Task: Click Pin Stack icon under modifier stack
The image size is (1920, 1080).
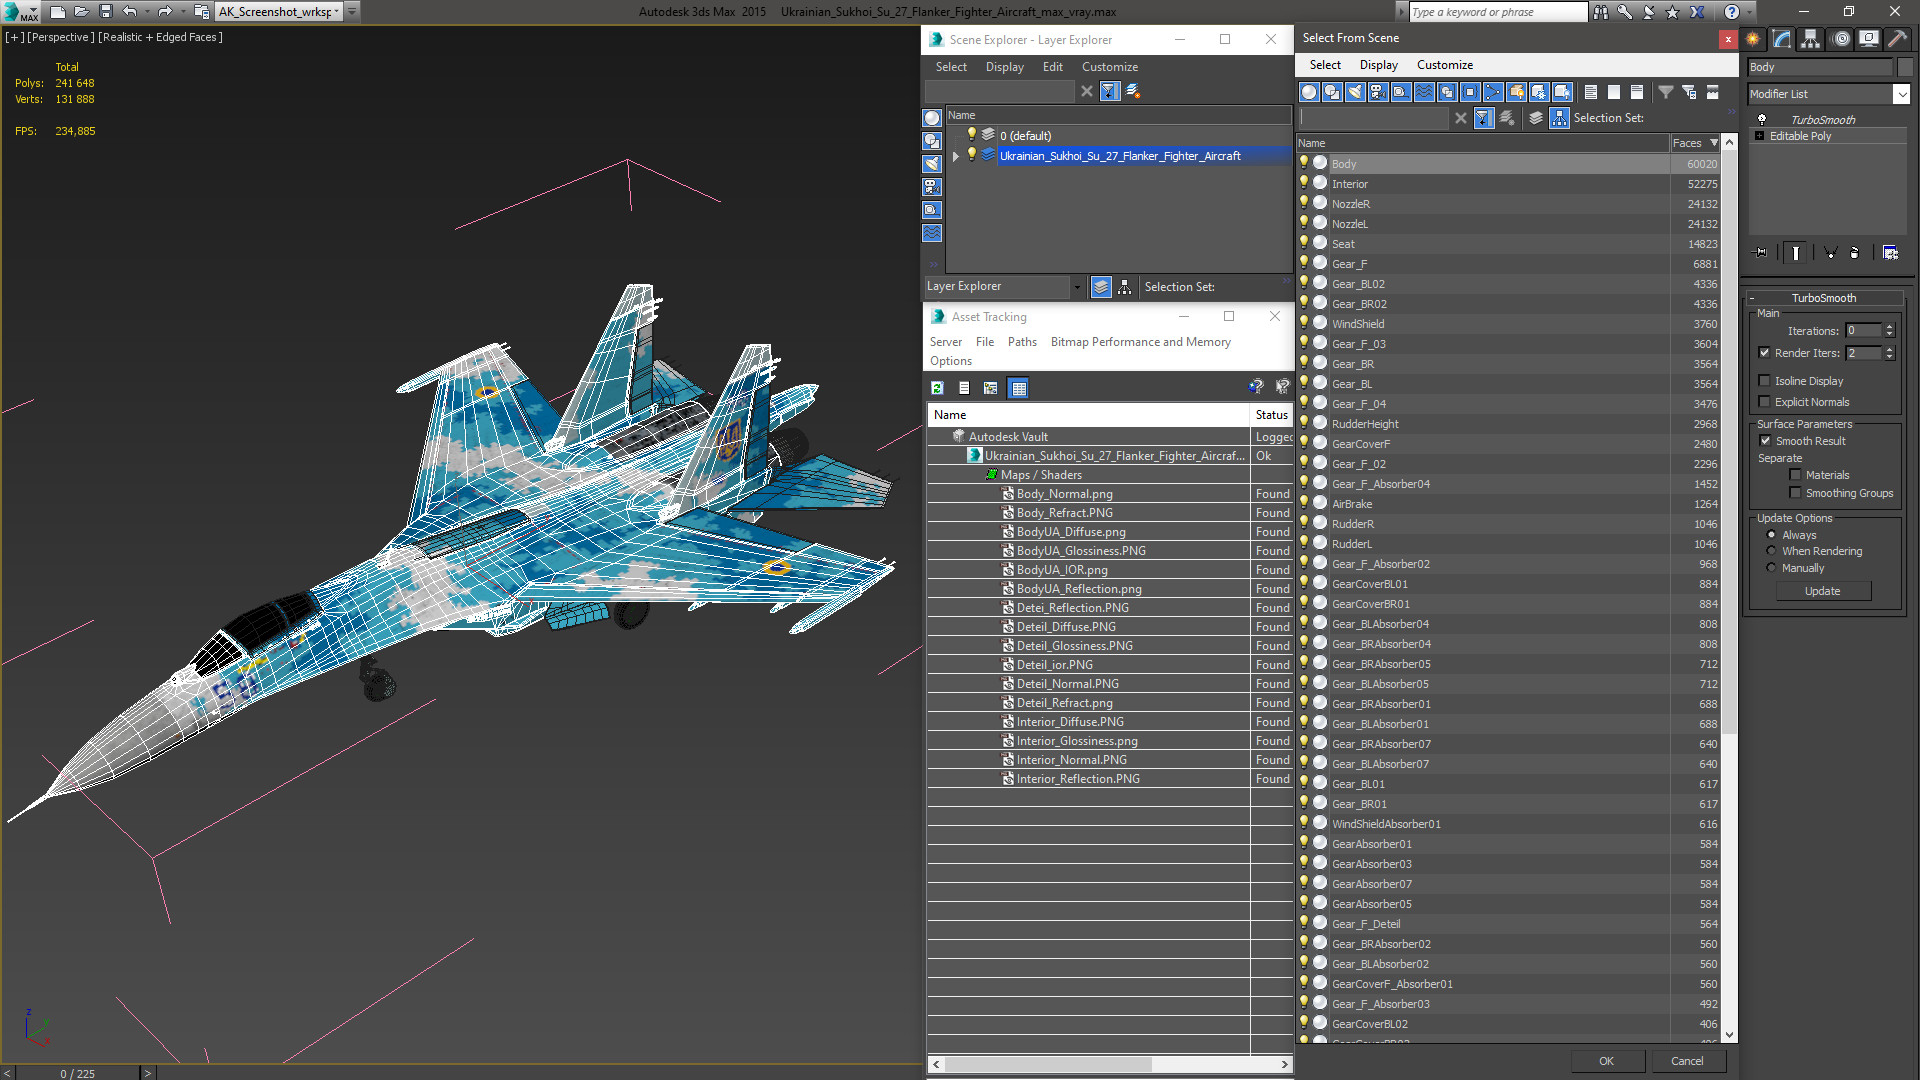Action: click(1761, 253)
